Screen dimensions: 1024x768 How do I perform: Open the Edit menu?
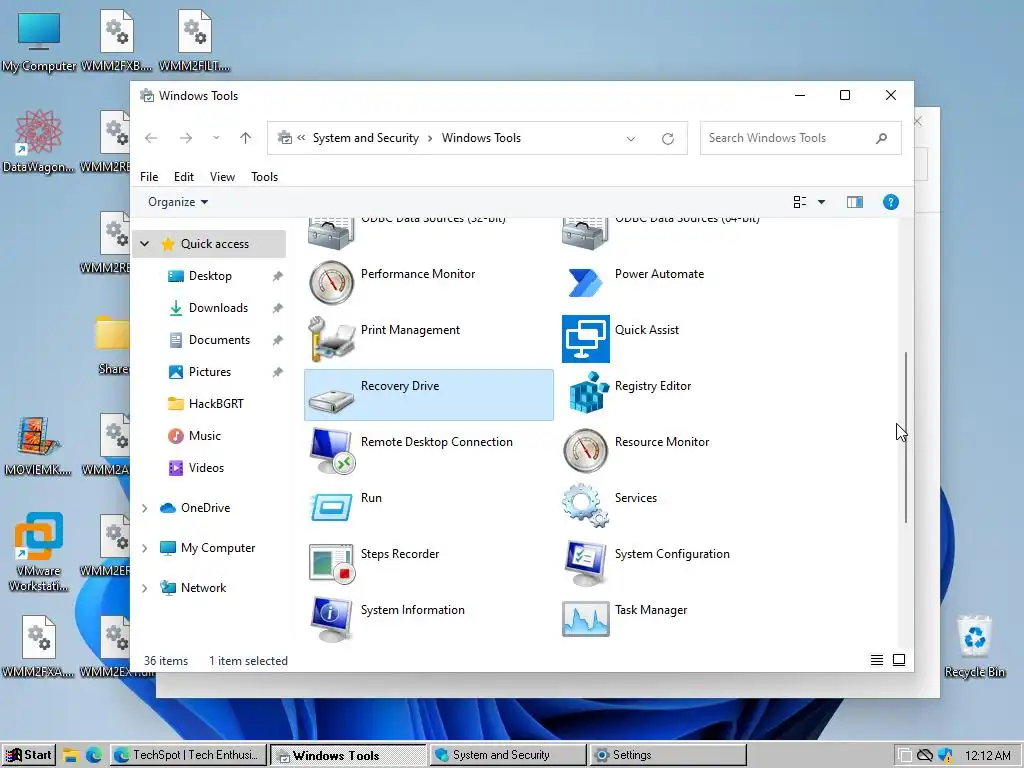[184, 177]
